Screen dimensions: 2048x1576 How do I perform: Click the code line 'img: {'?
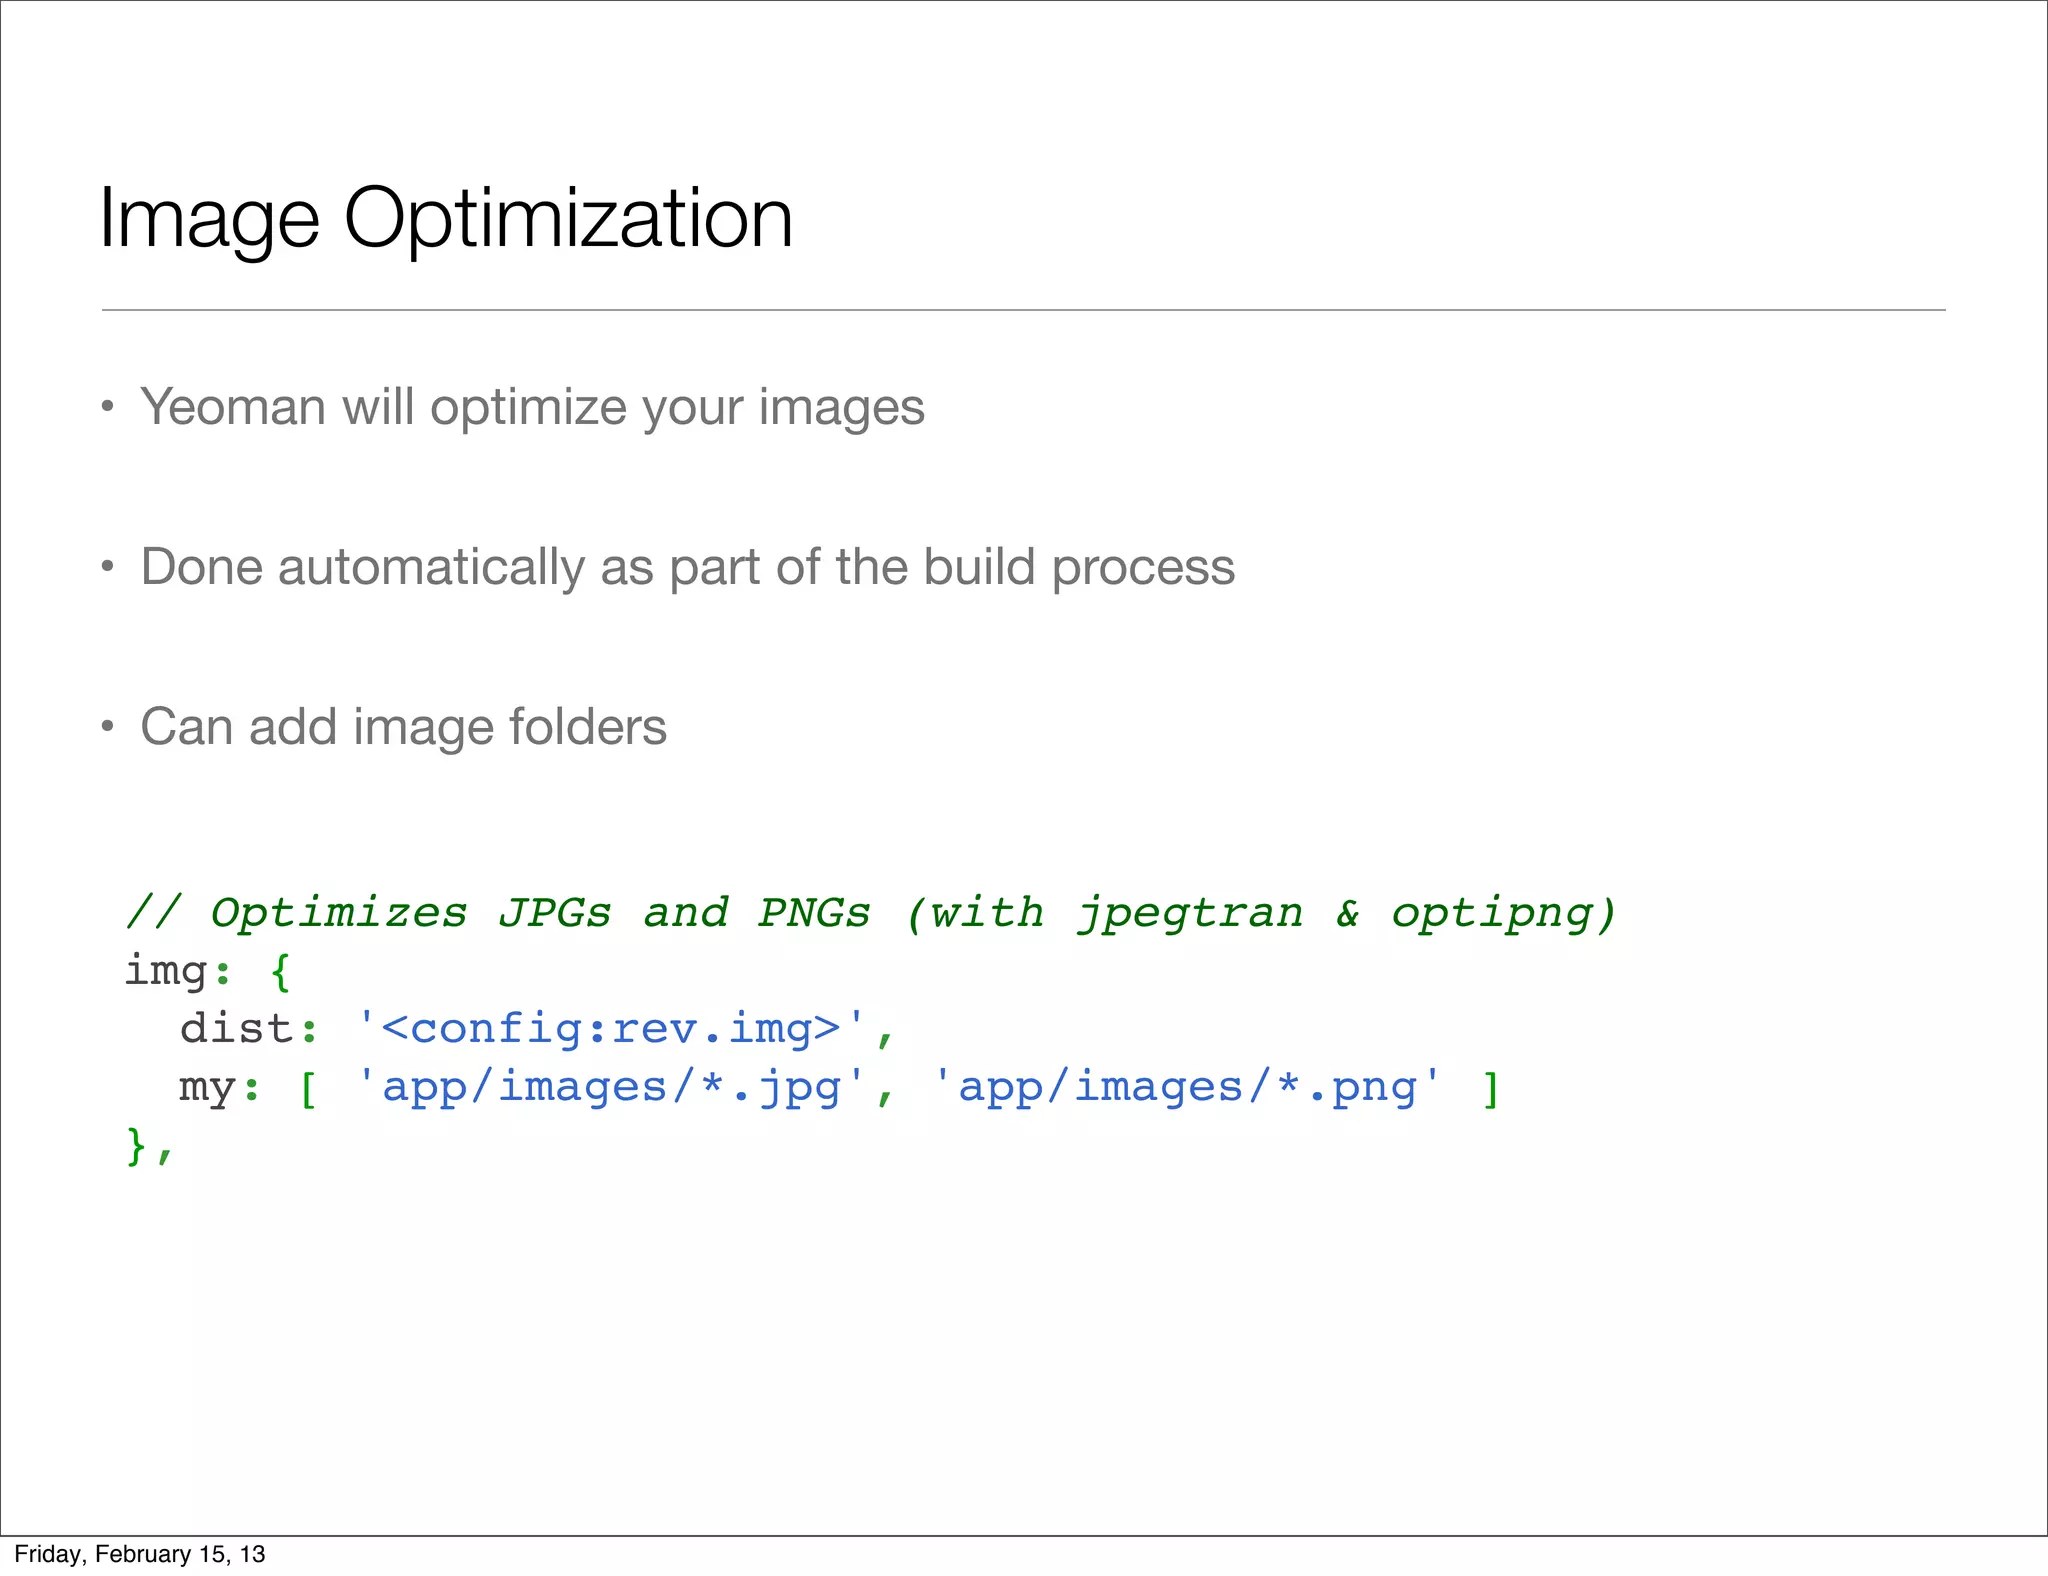tap(207, 971)
